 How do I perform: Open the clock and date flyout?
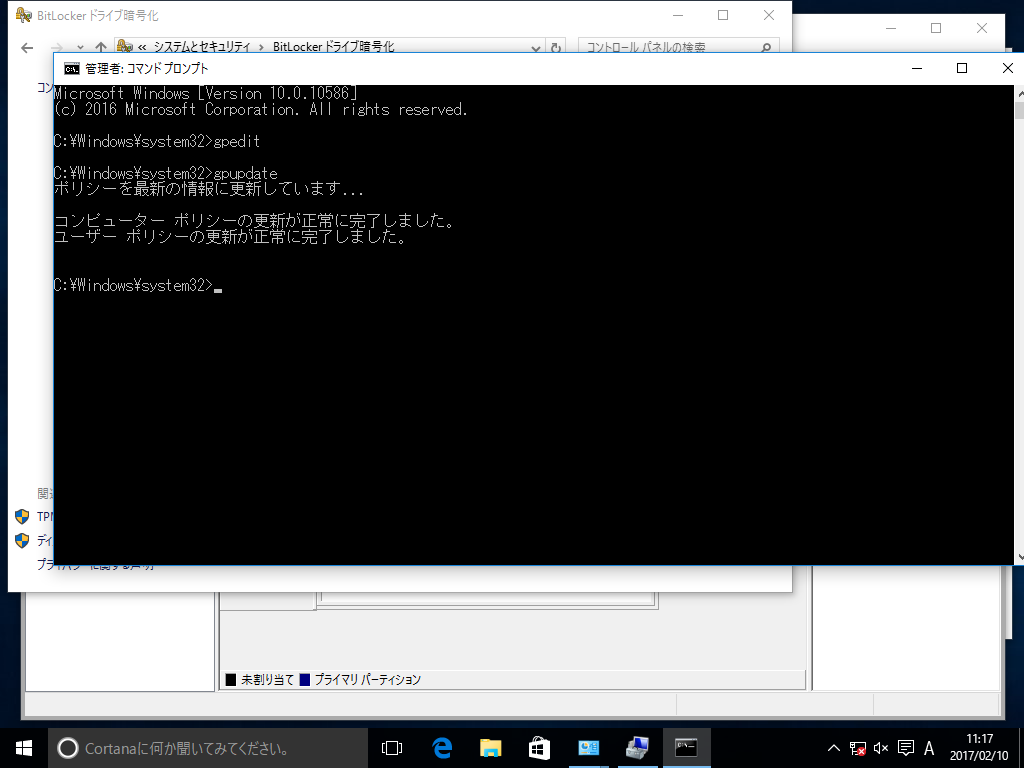point(980,748)
